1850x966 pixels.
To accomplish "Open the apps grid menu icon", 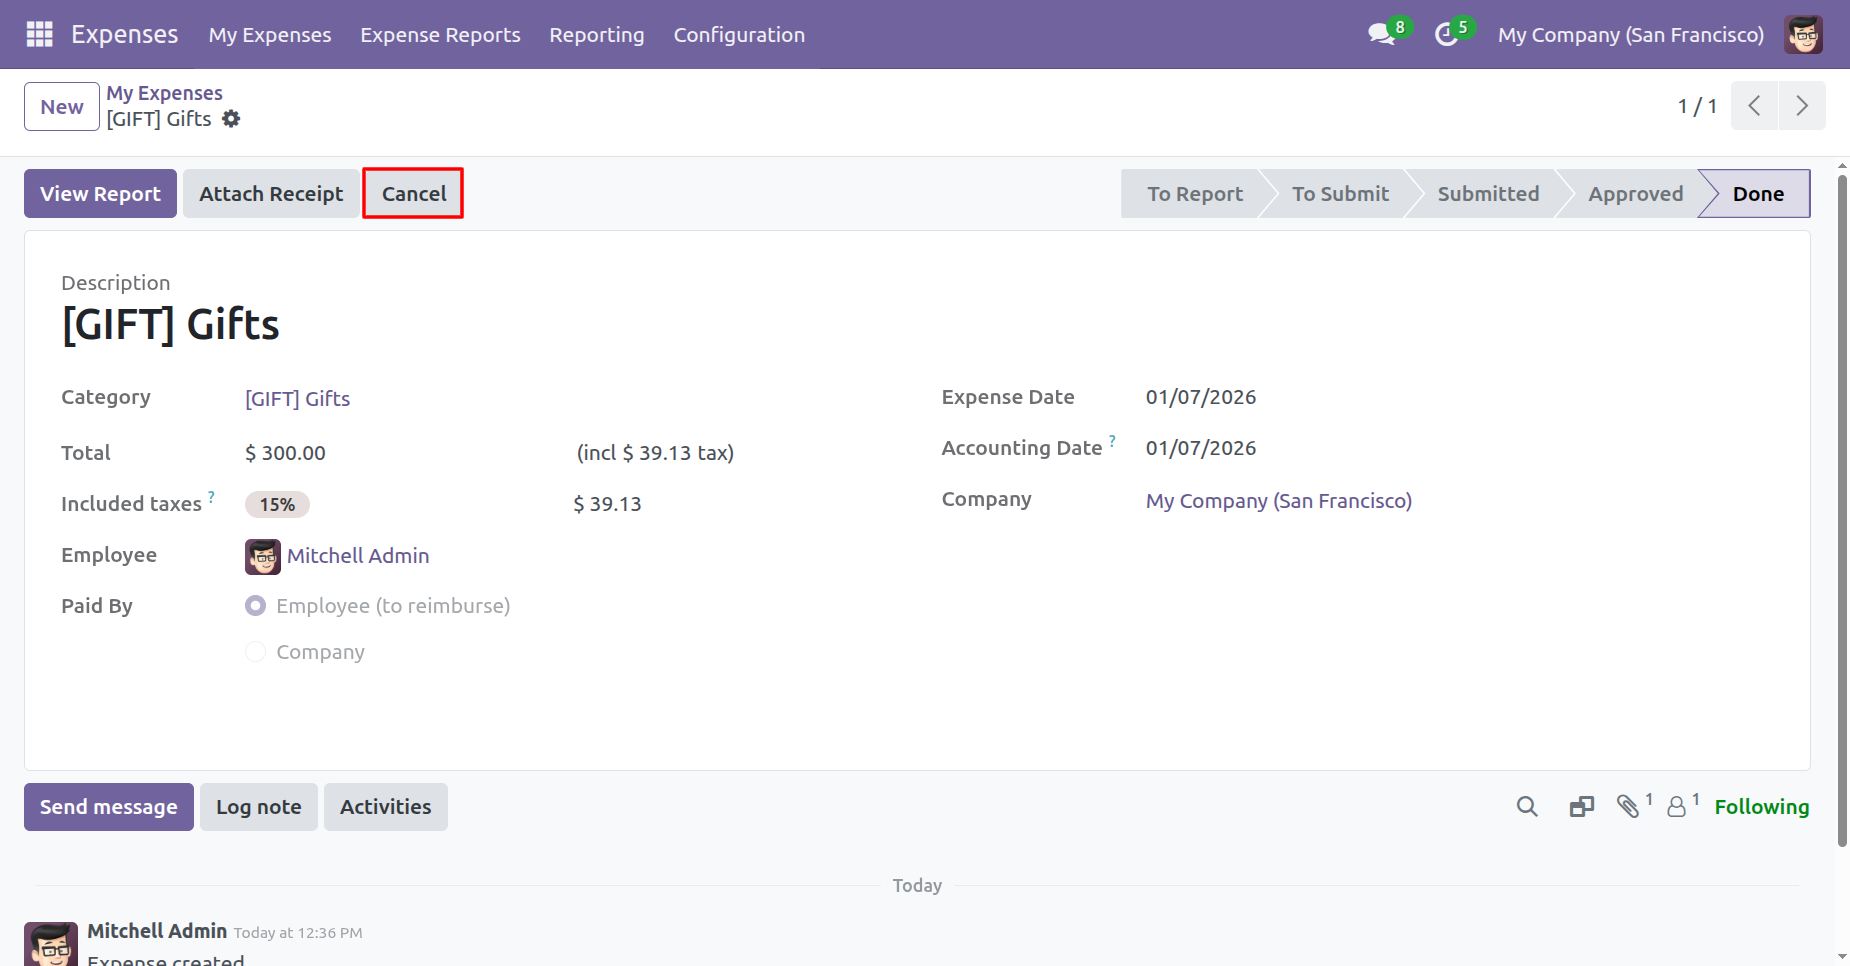I will (x=39, y=34).
